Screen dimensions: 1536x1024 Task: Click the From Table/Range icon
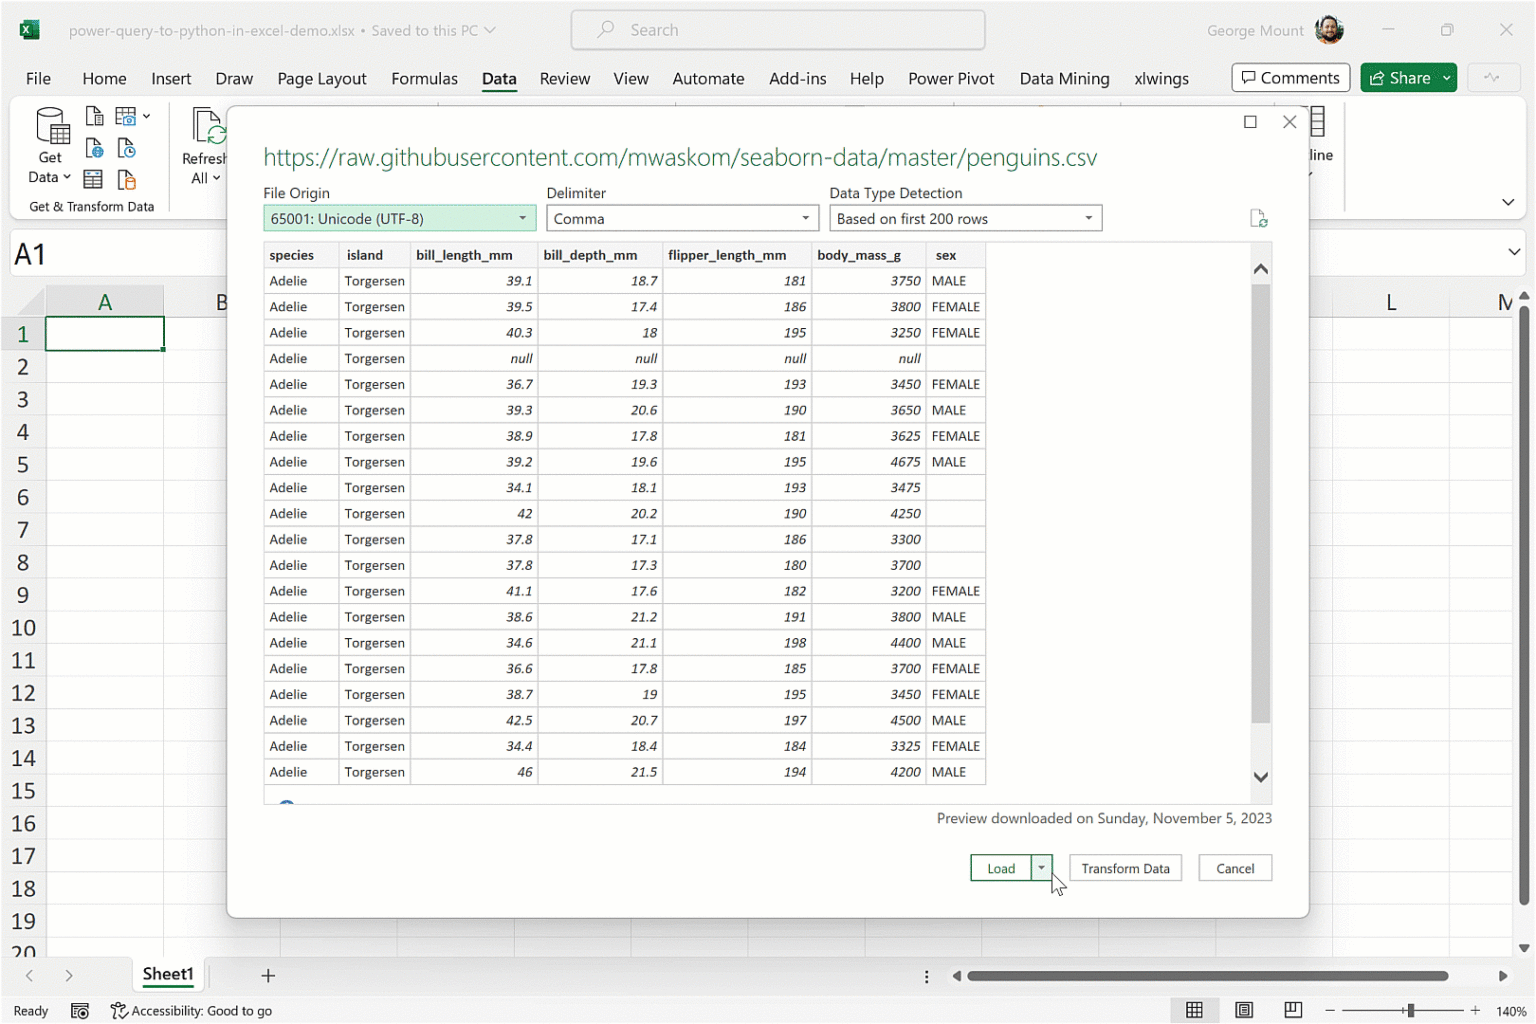(93, 180)
